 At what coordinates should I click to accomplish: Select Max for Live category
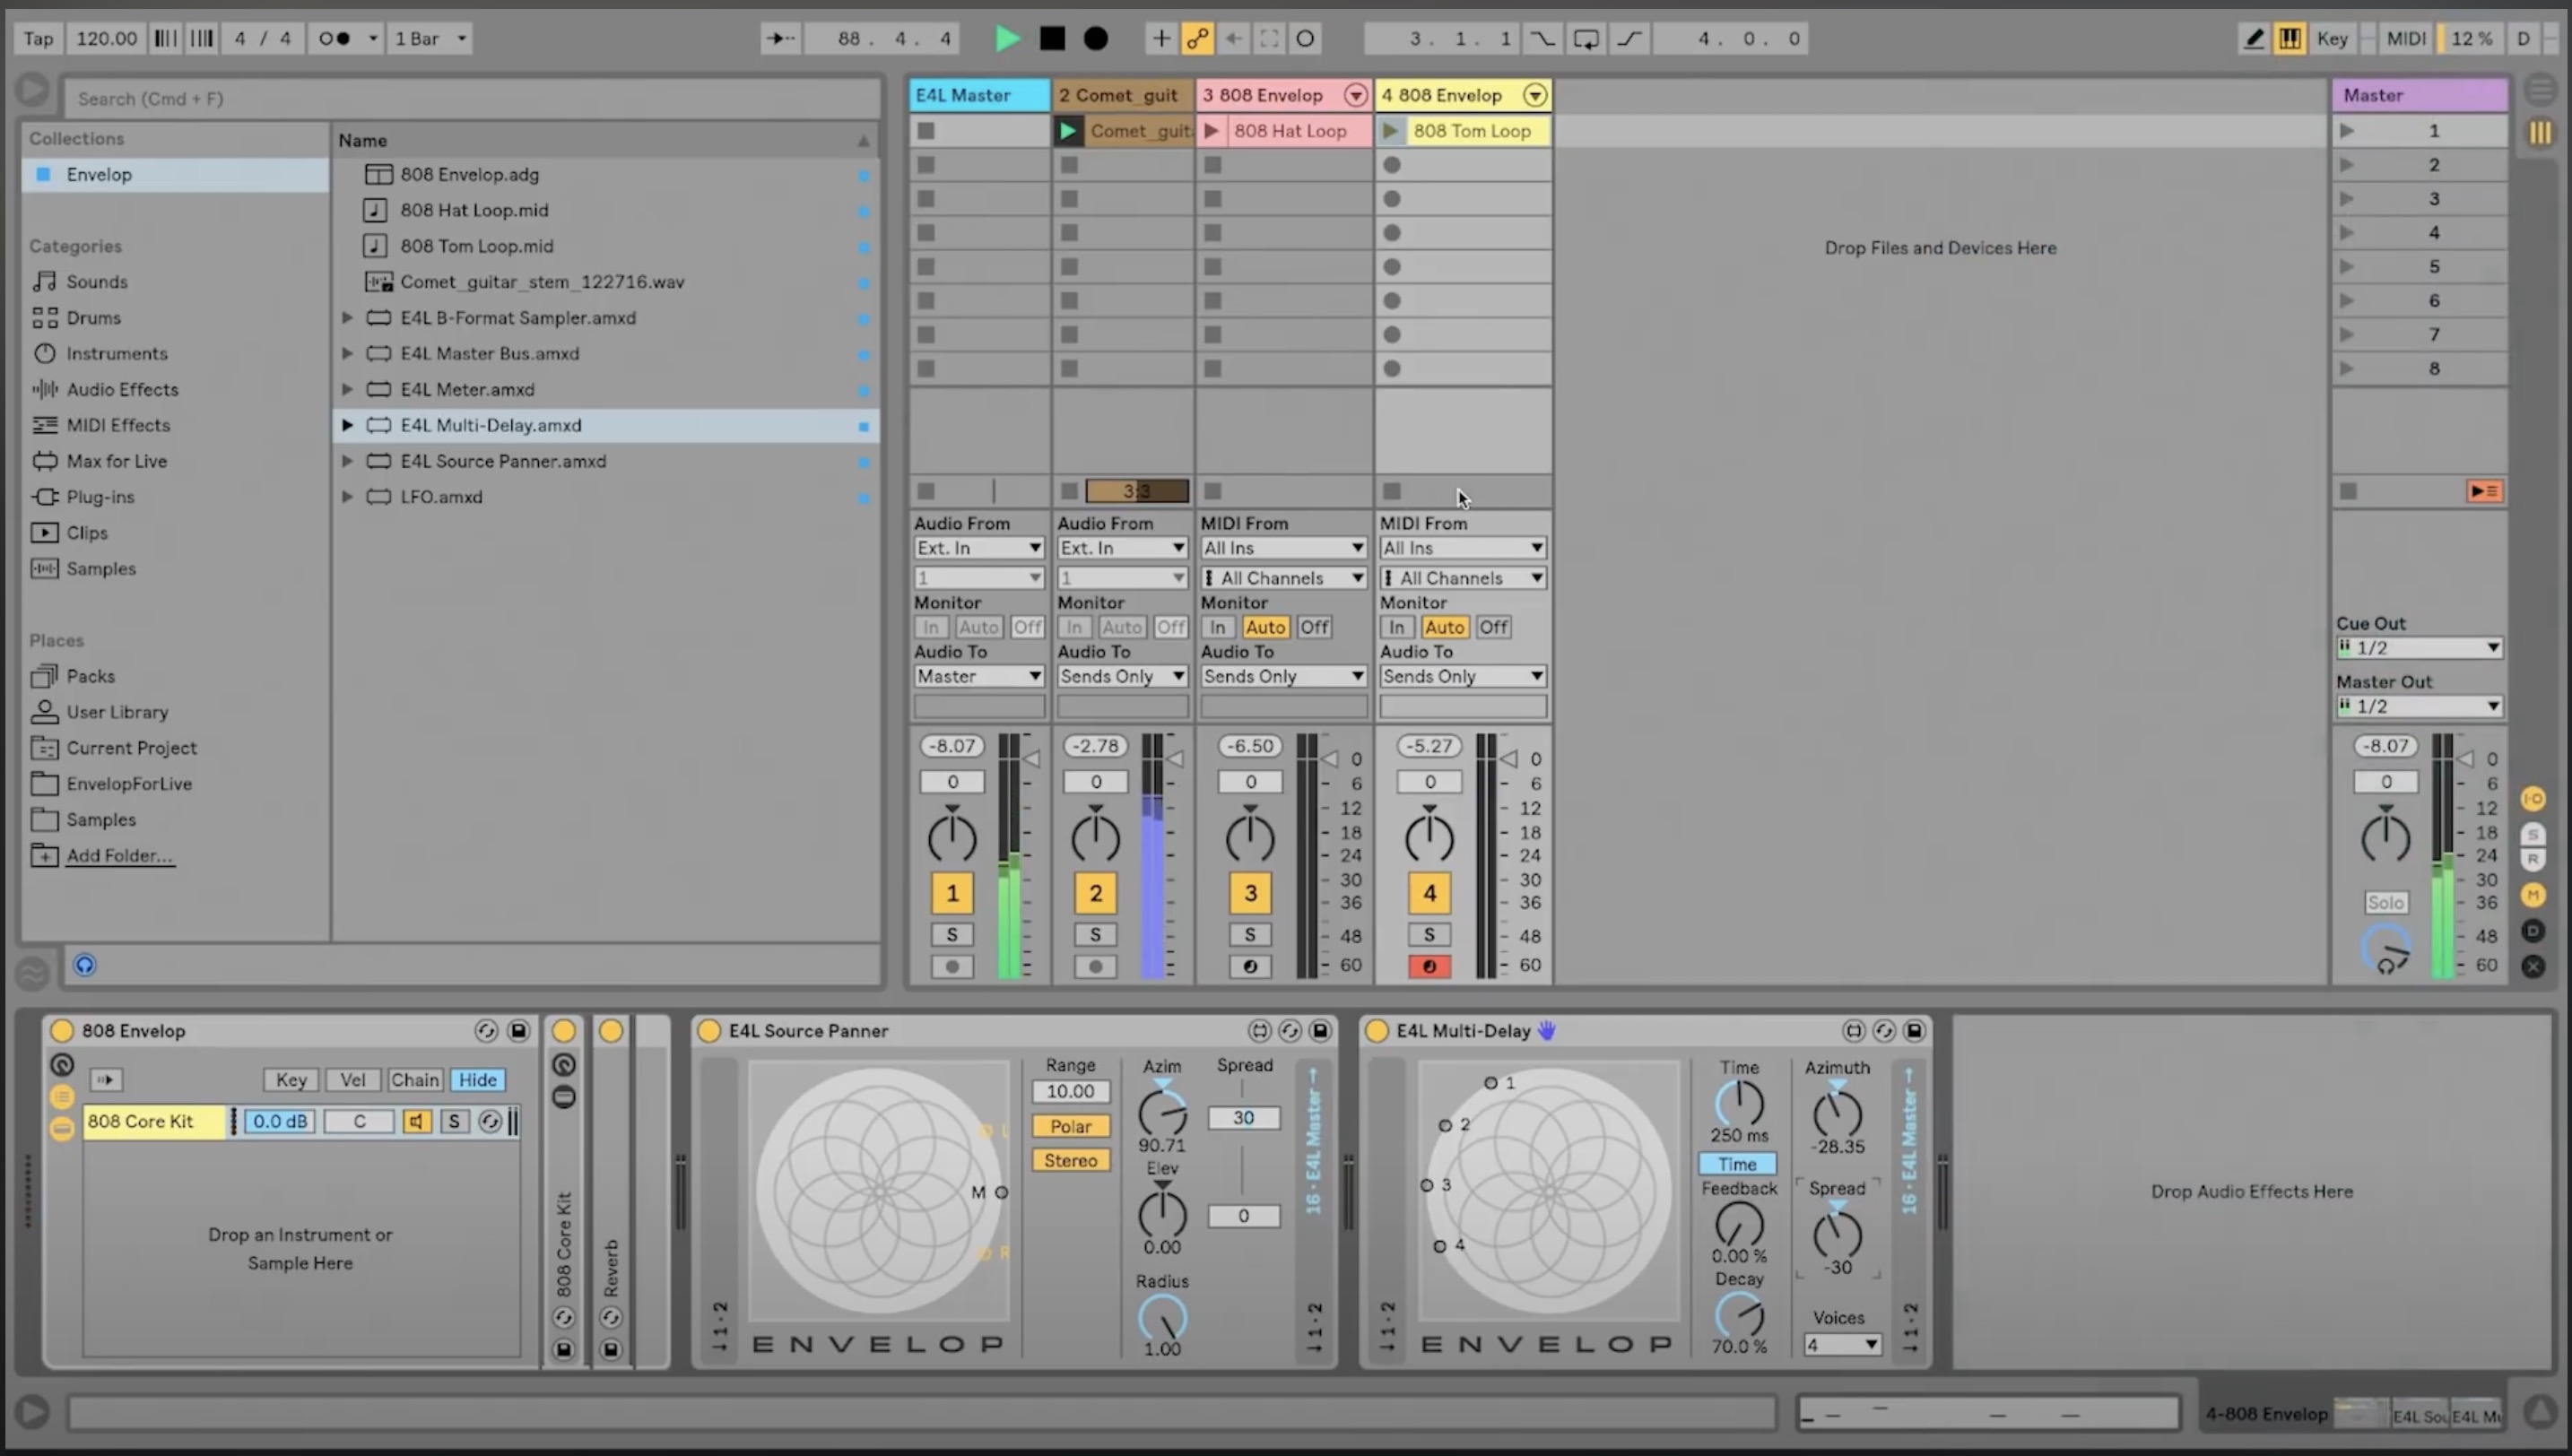[116, 461]
